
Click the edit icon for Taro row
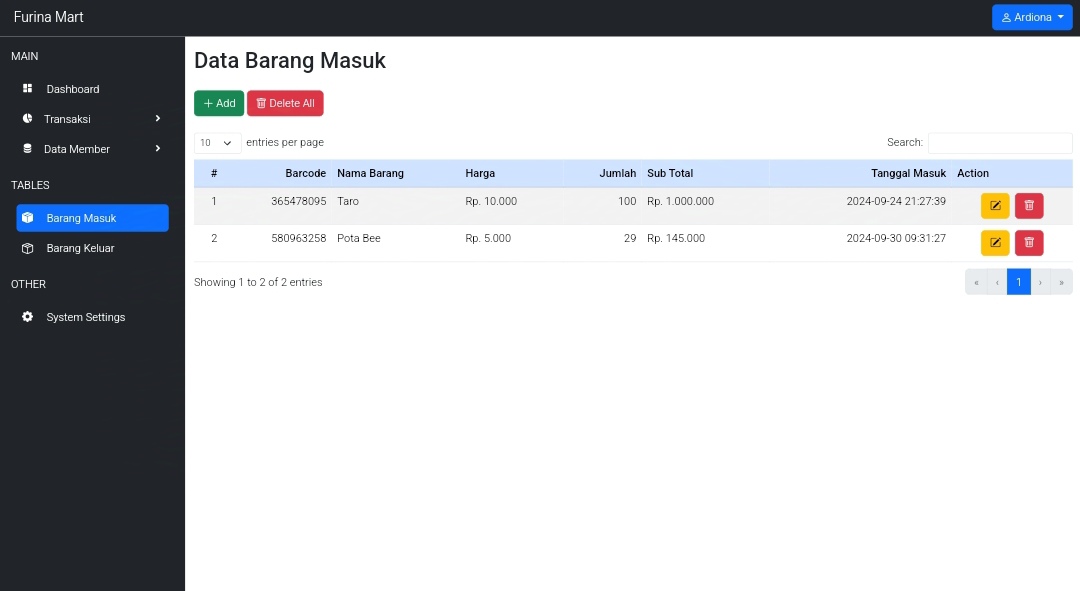point(994,206)
